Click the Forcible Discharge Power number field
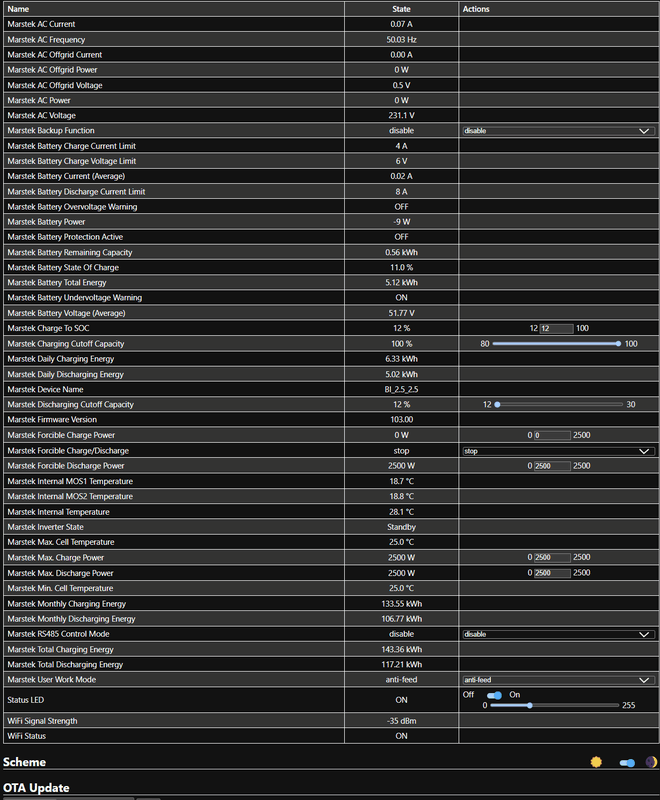 pyautogui.click(x=552, y=466)
